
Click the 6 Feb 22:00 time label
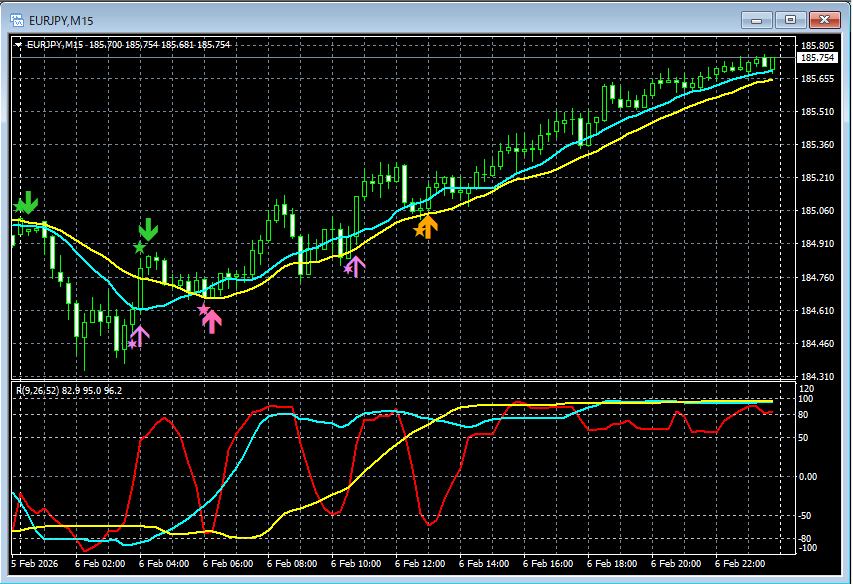[740, 564]
